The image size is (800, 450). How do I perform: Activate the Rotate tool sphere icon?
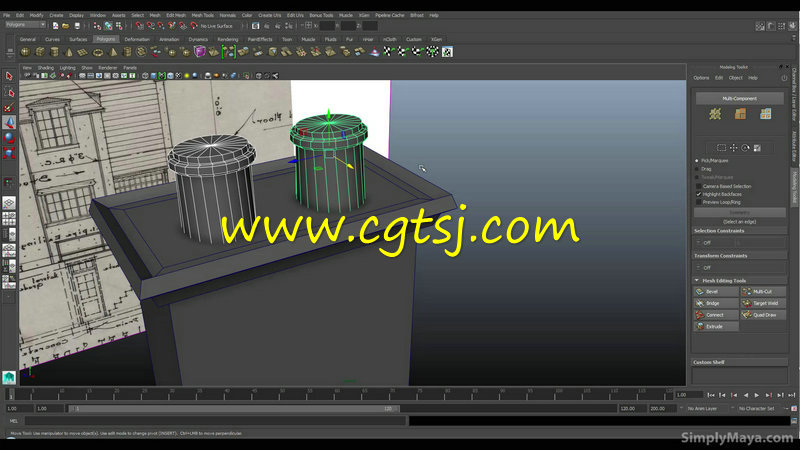(9, 138)
